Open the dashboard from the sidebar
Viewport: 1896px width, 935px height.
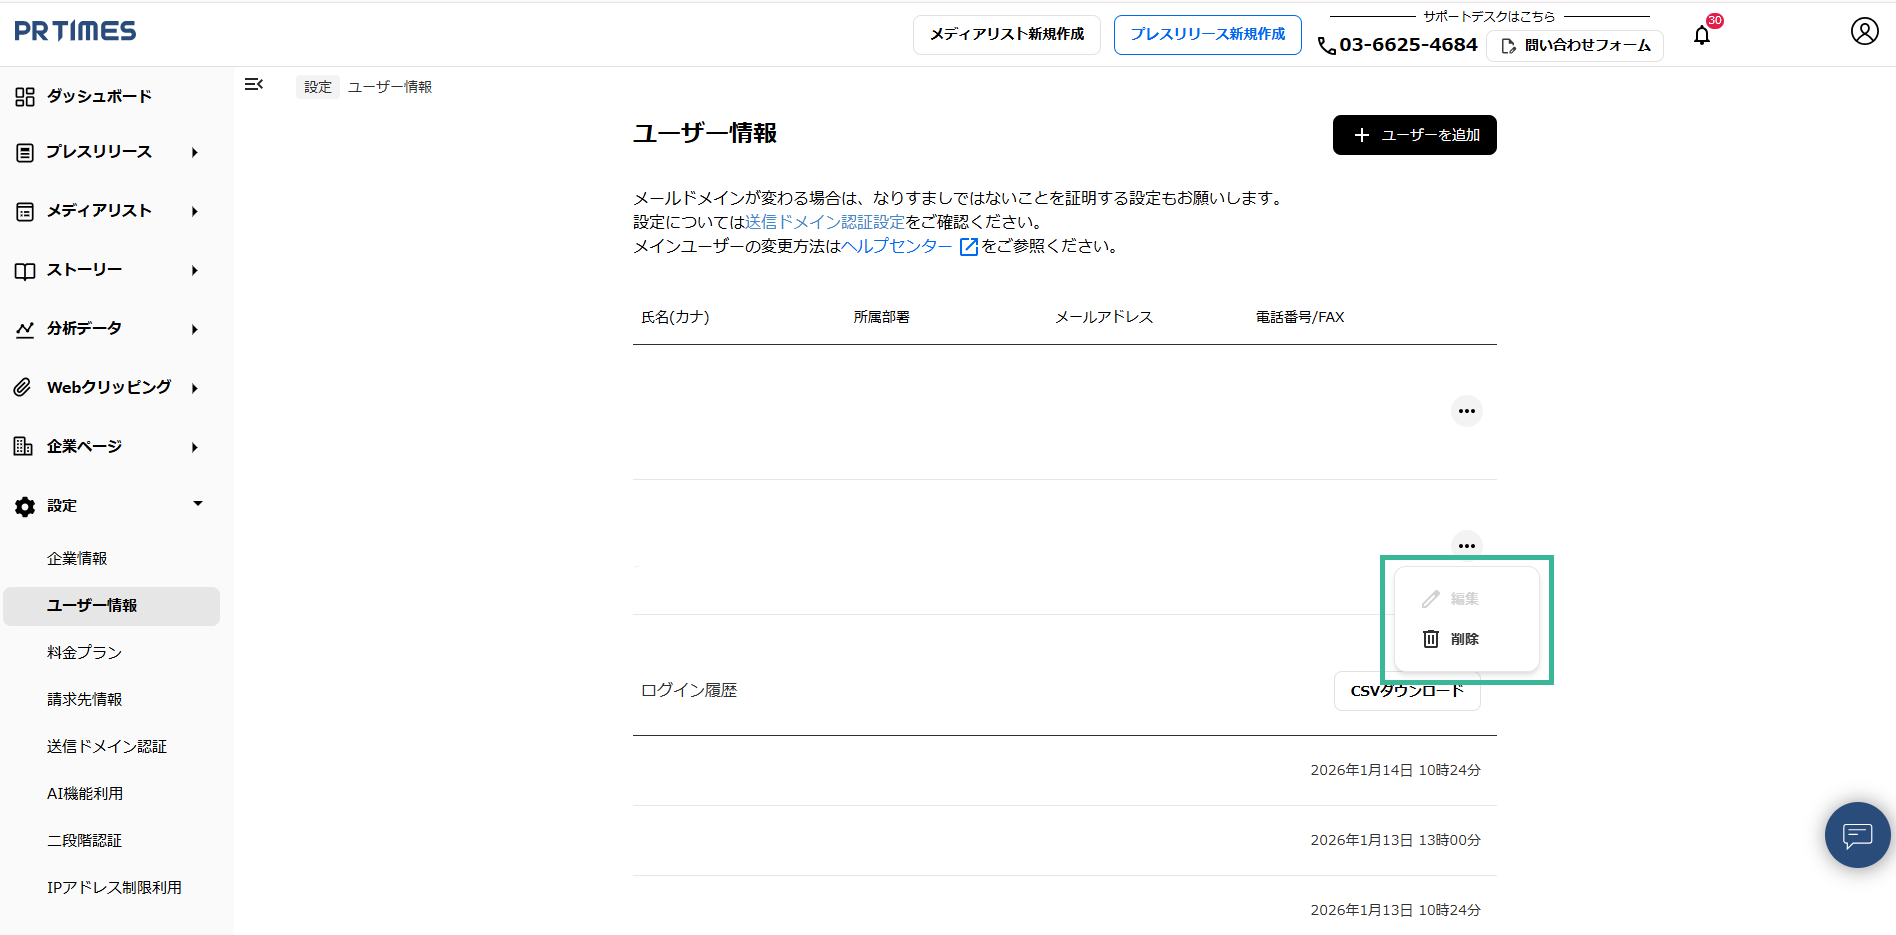coord(97,96)
